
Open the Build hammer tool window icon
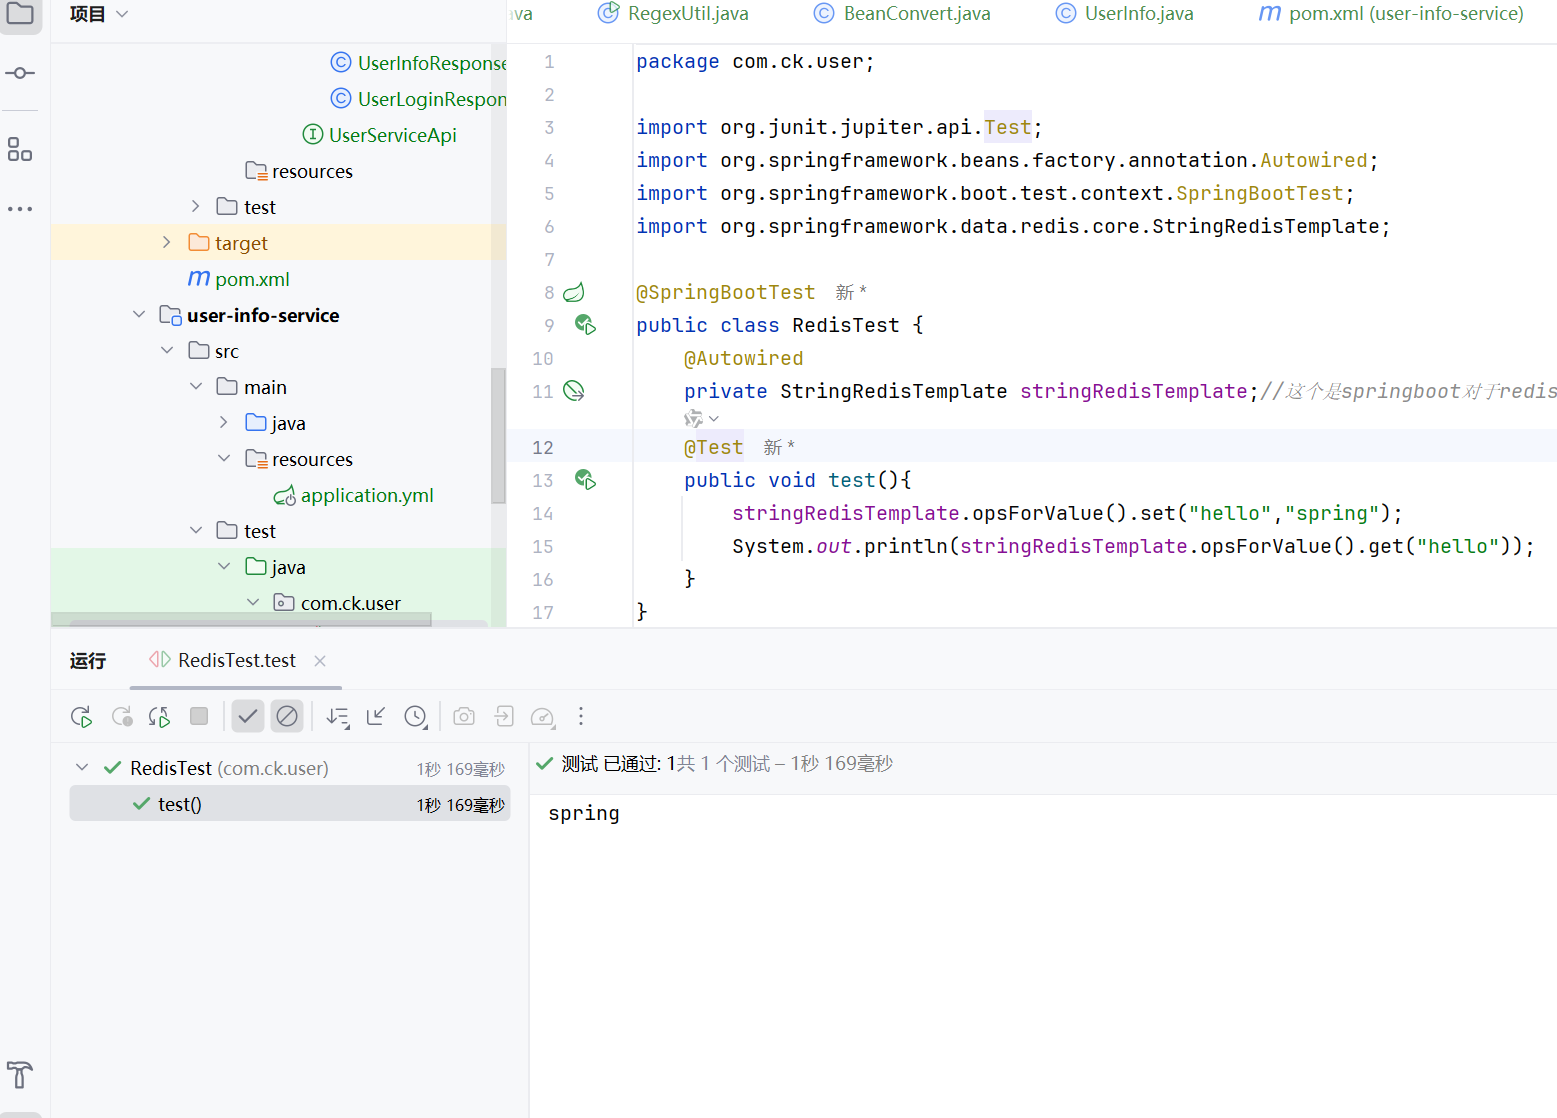20,1075
